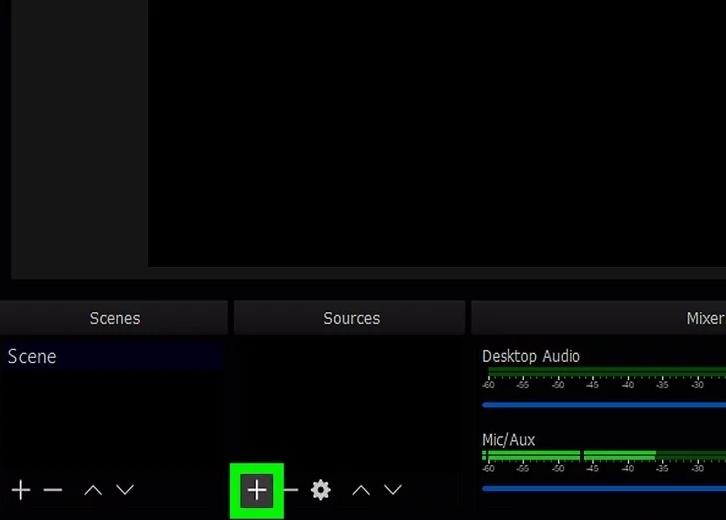Image resolution: width=726 pixels, height=520 pixels.
Task: Click the "Desktop Audio" label in the mixer
Action: [x=531, y=357]
